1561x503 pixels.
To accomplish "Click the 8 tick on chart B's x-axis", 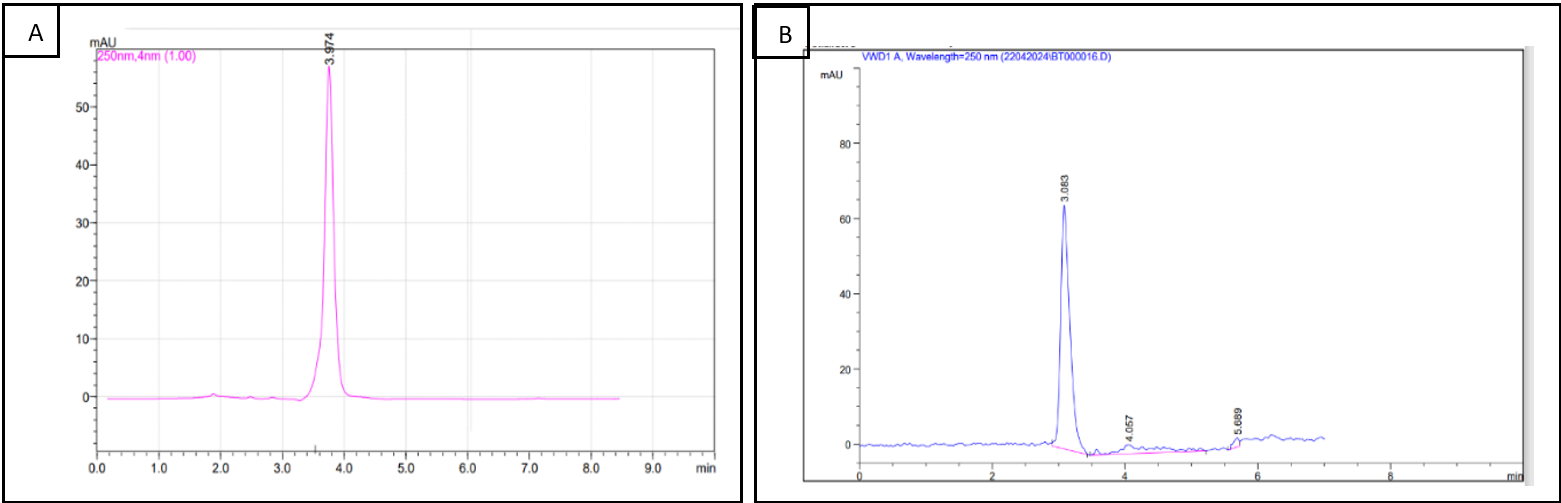I will 1390,478.
